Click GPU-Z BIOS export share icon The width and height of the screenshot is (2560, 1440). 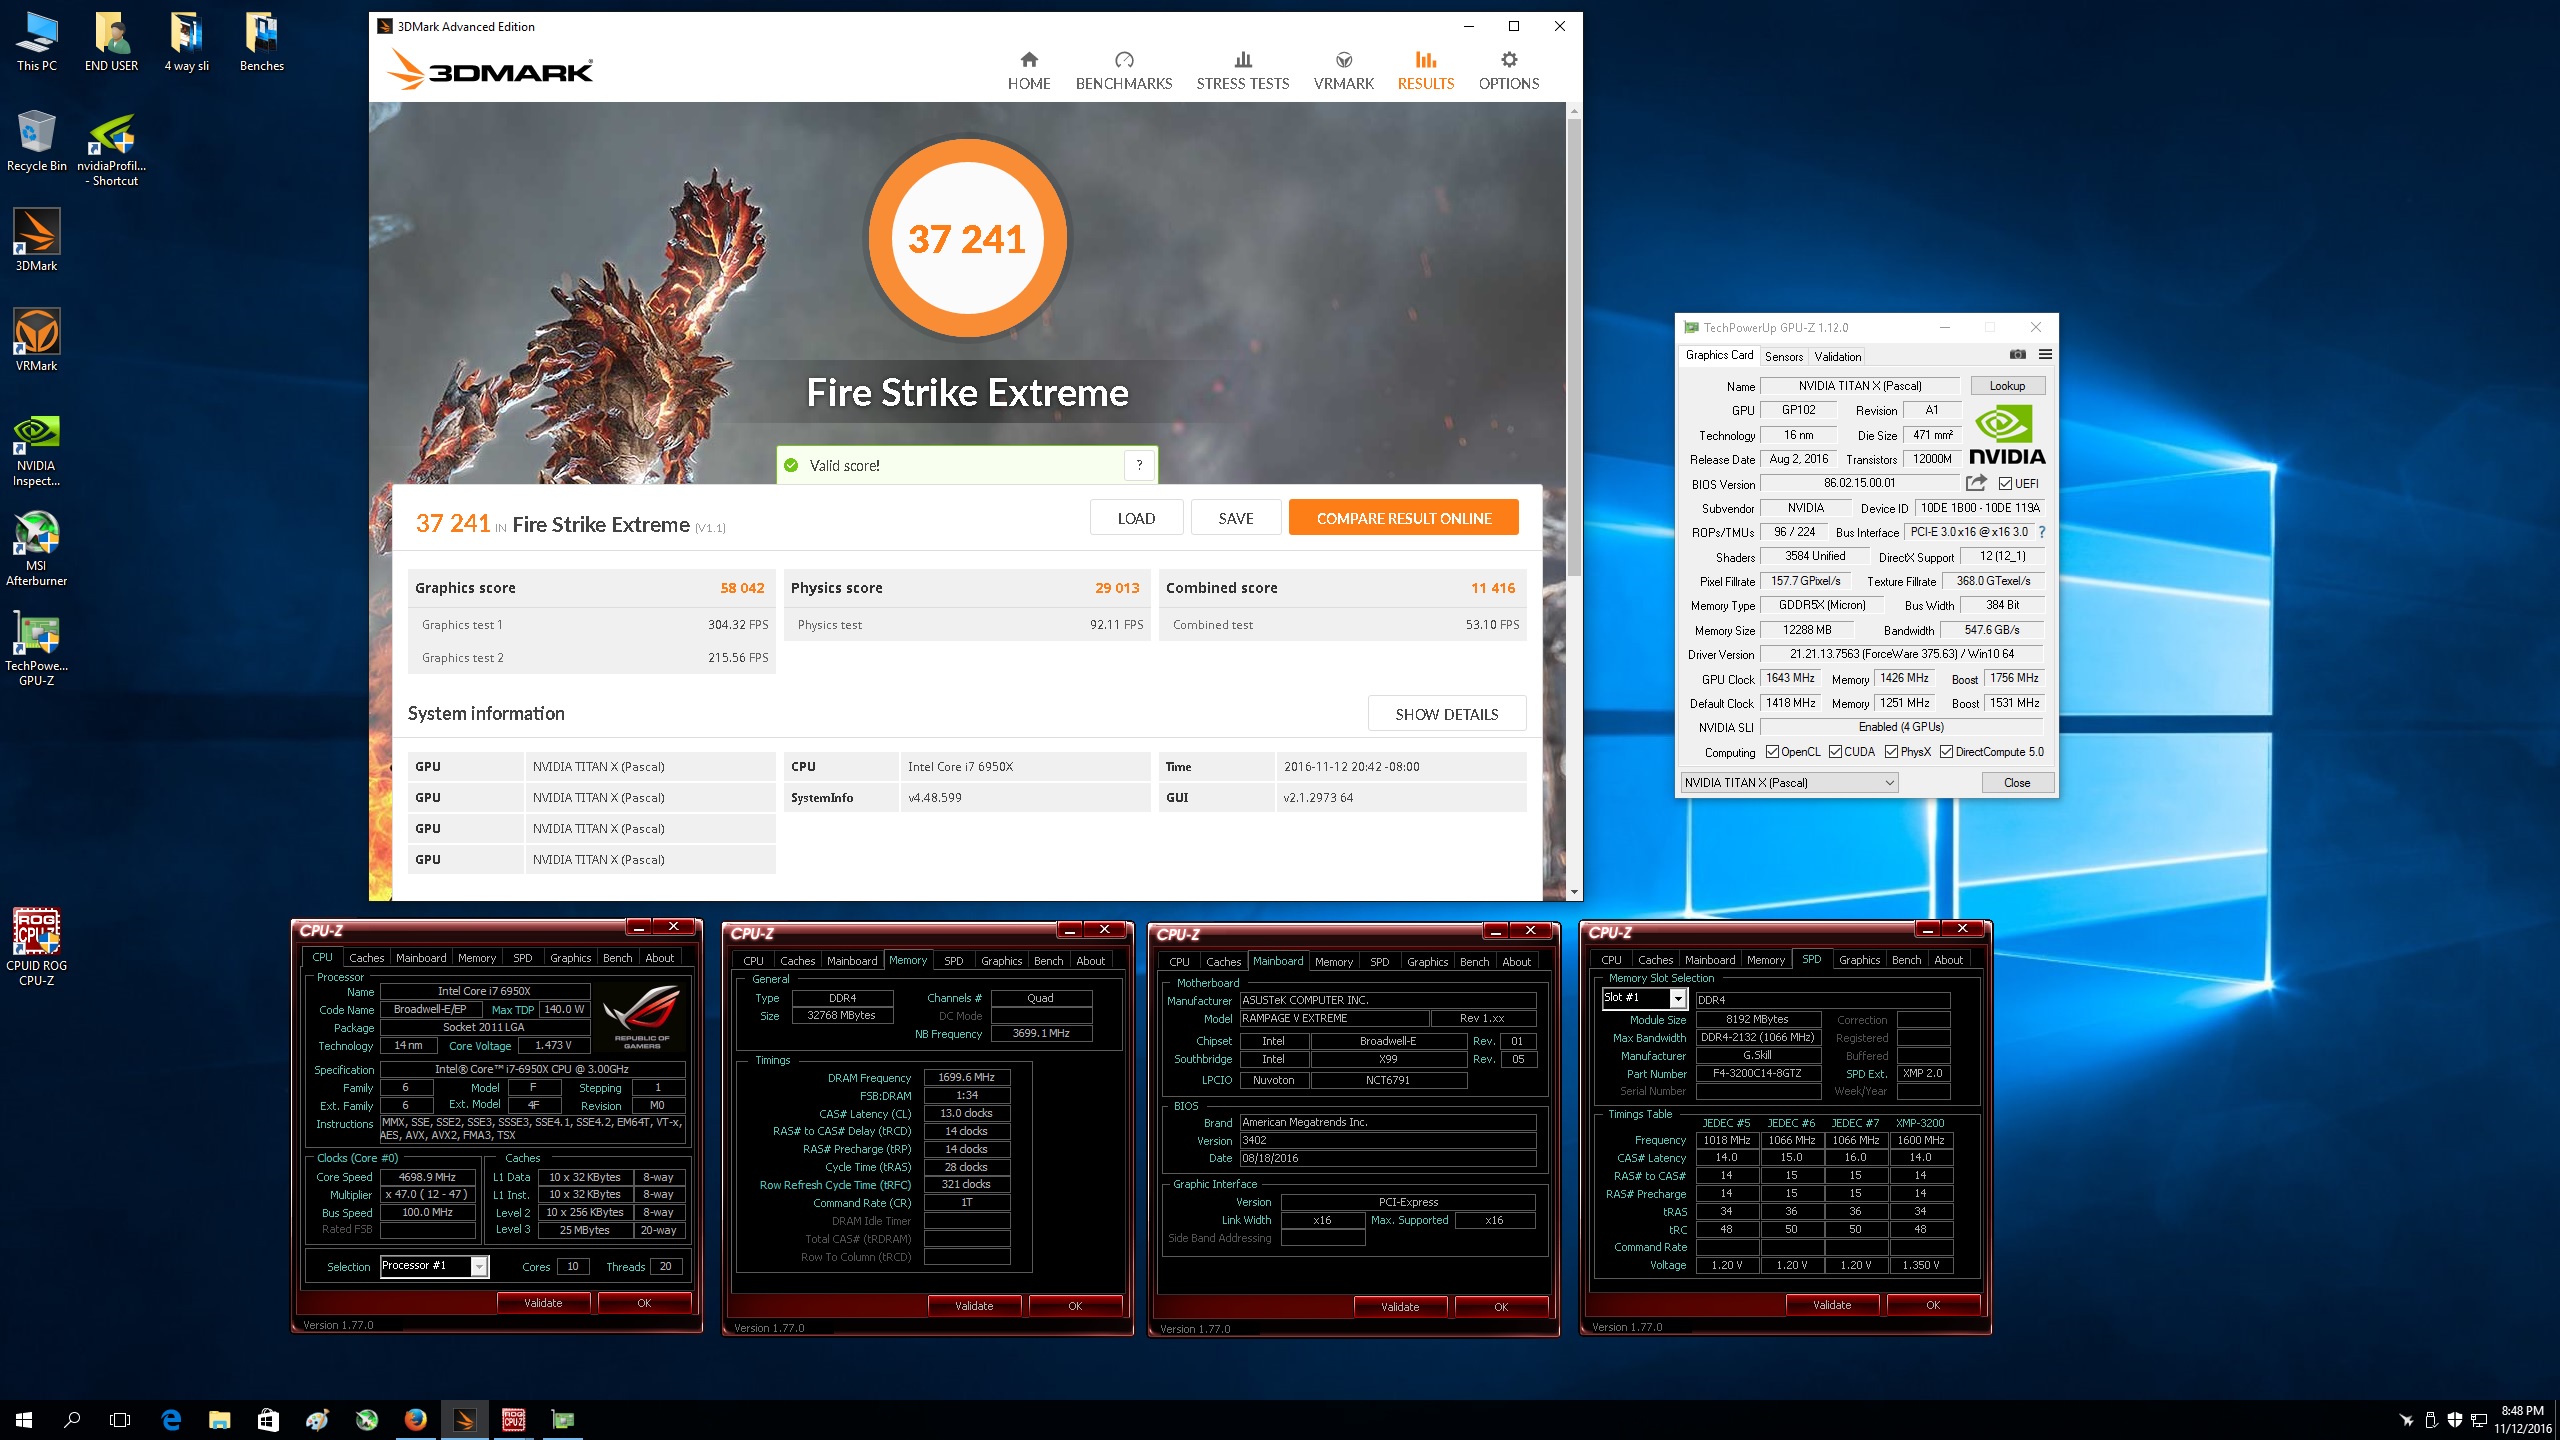(x=1976, y=483)
